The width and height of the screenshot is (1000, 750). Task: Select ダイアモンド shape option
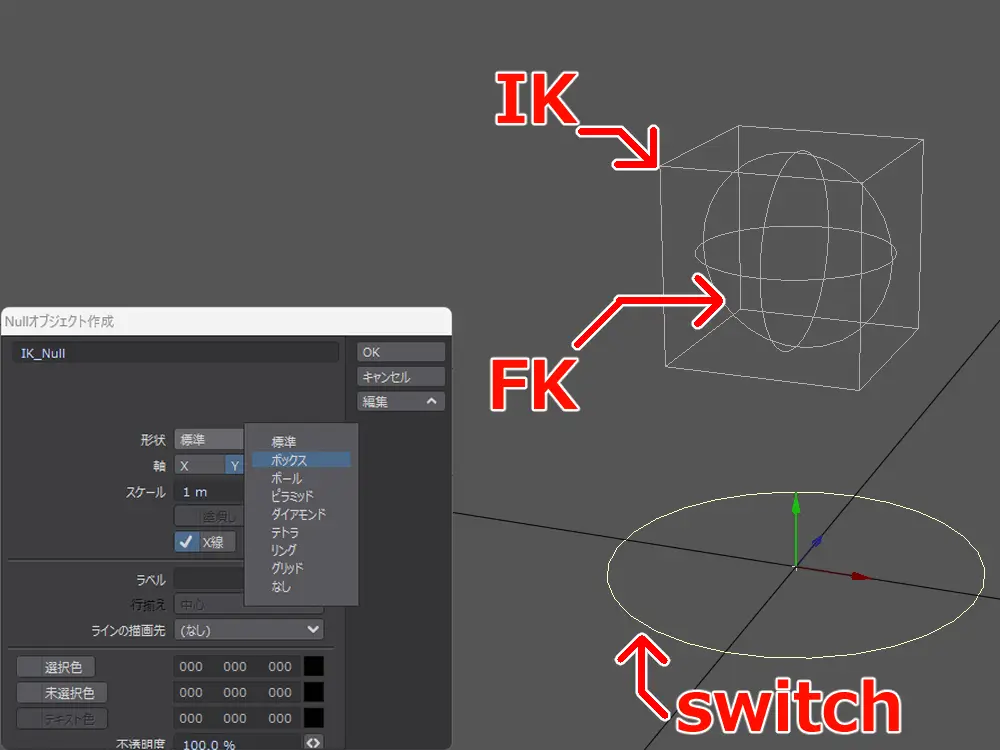[x=300, y=514]
